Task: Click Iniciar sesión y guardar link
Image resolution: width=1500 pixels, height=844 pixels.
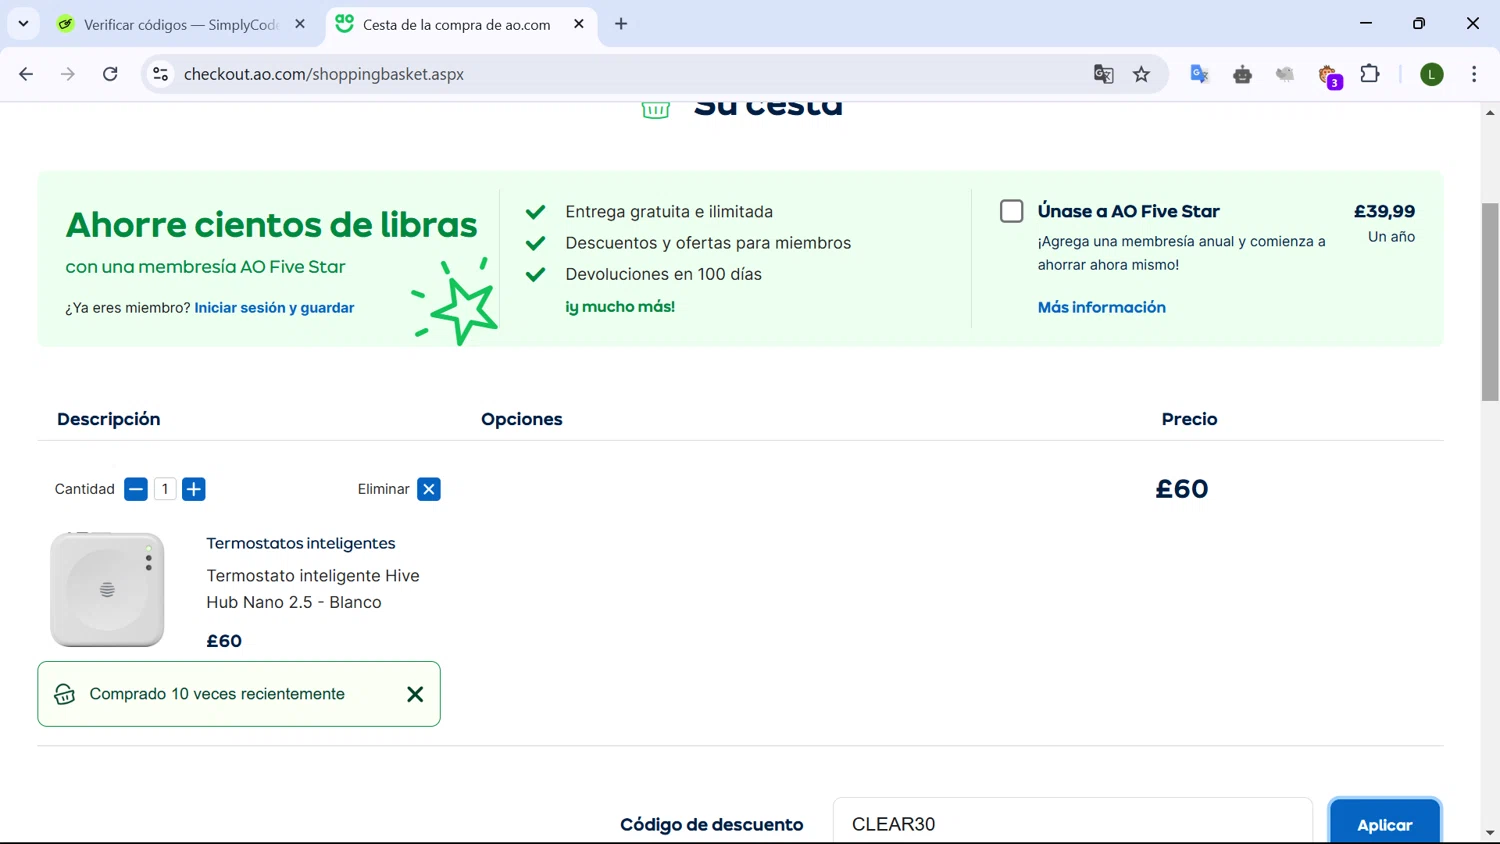Action: pos(274,308)
